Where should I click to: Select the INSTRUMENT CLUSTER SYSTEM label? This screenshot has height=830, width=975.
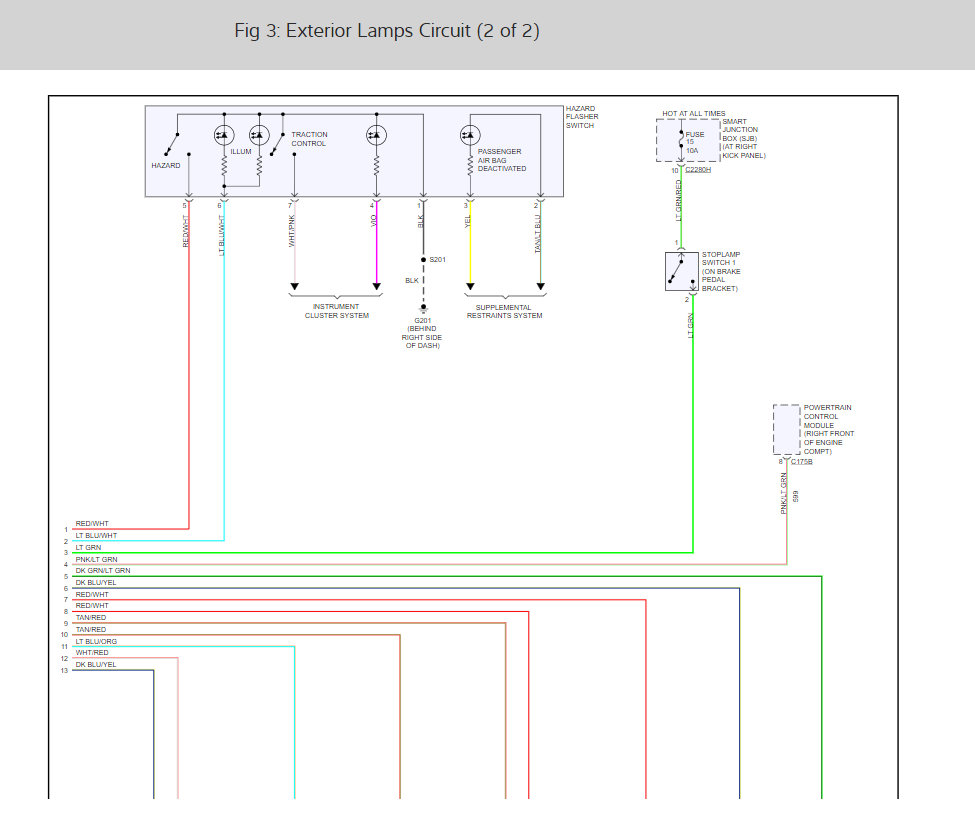[336, 311]
